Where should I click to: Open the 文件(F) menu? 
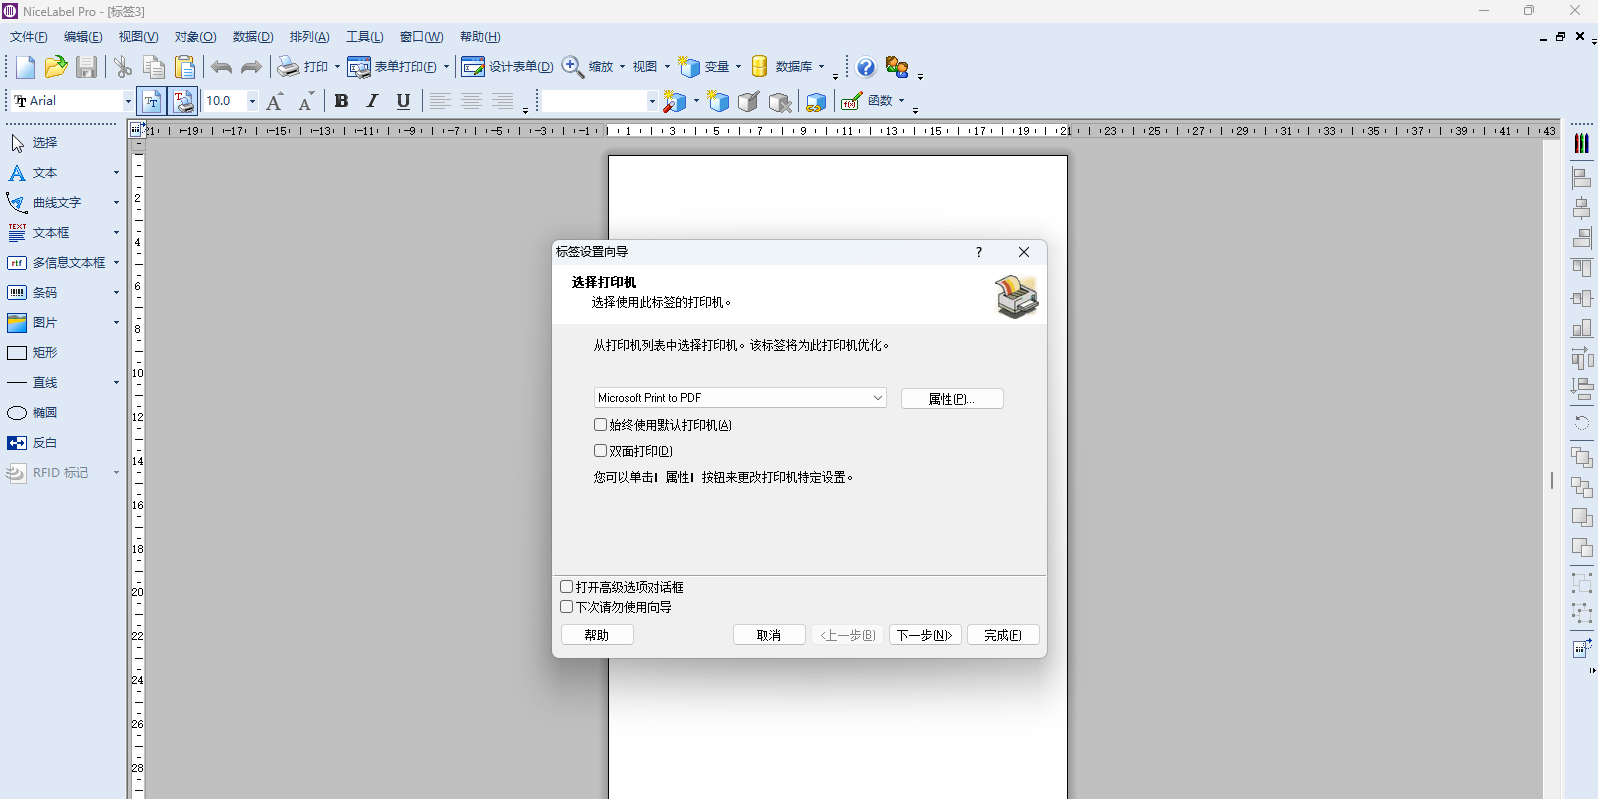point(28,37)
